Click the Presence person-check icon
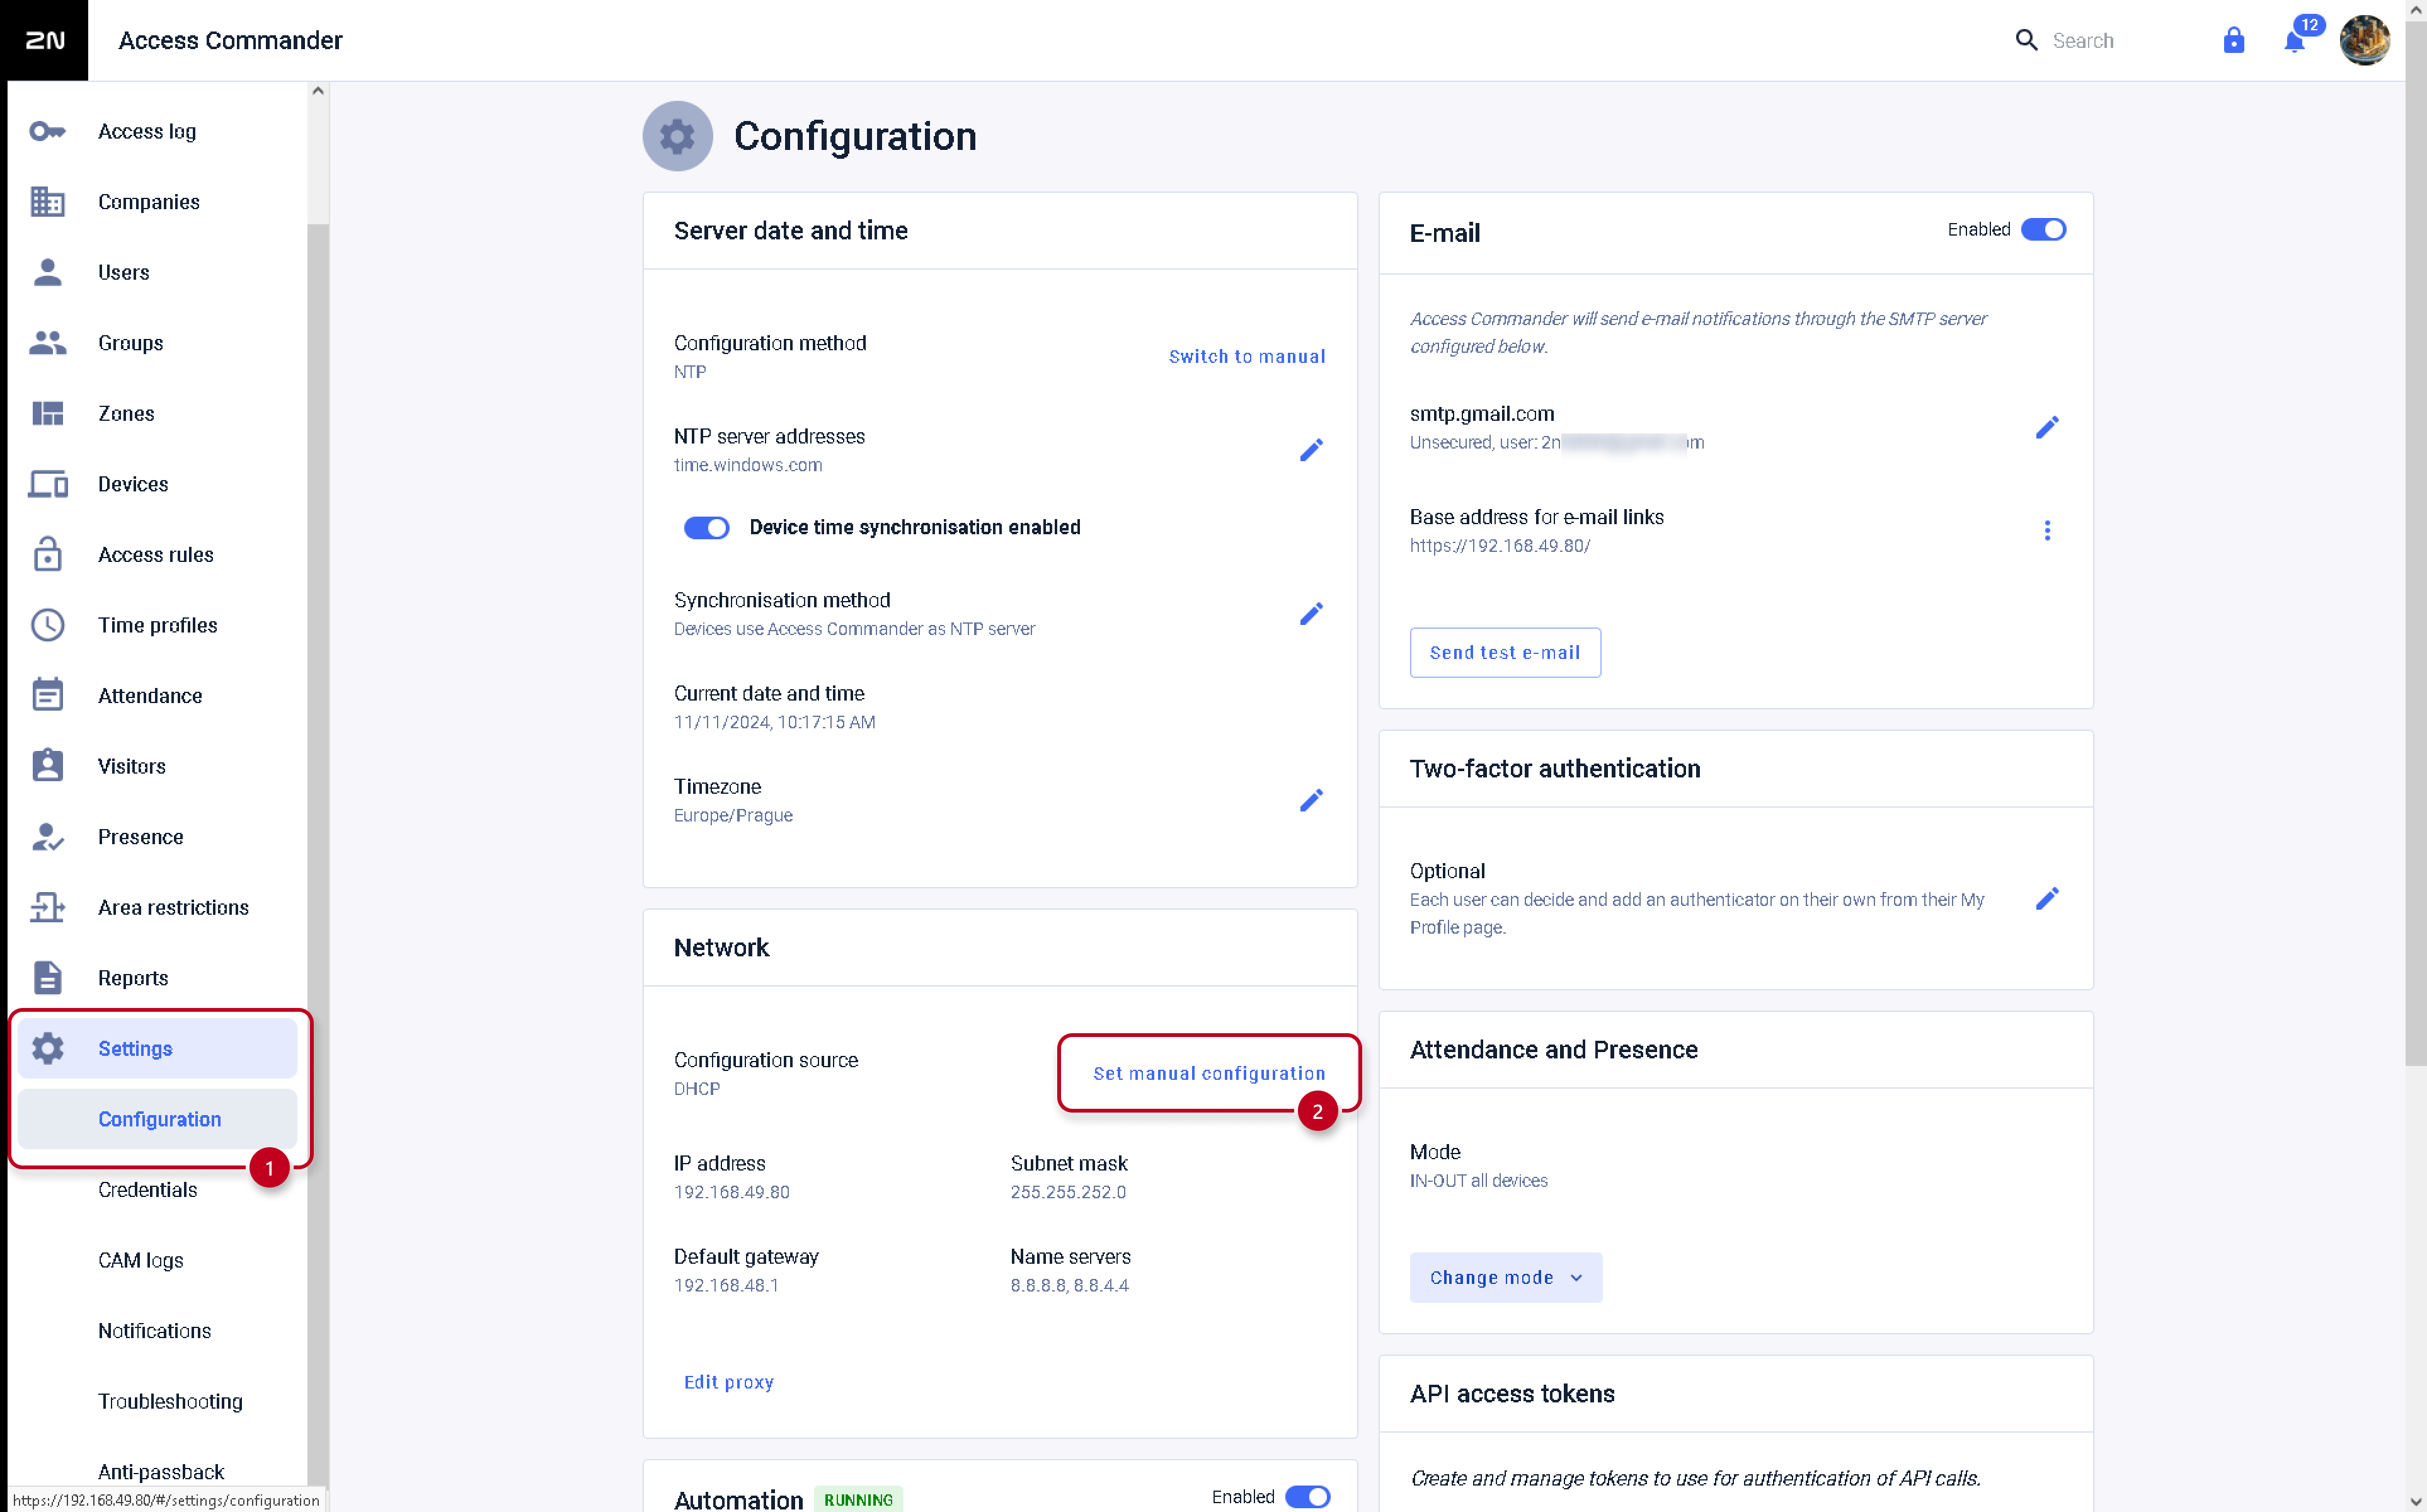Viewport: 2427px width, 1512px height. pos(47,837)
